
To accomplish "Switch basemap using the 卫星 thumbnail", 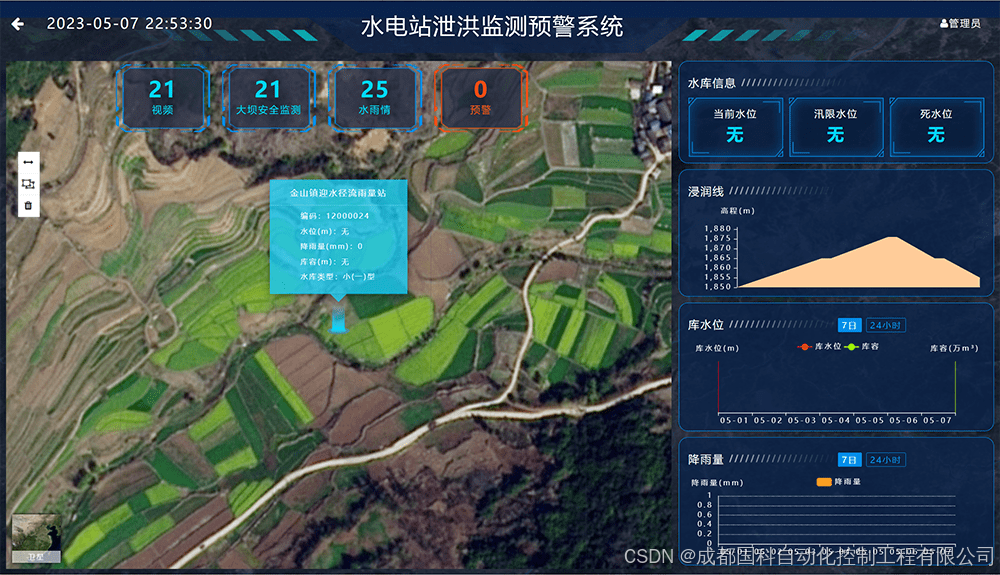I will (36, 539).
